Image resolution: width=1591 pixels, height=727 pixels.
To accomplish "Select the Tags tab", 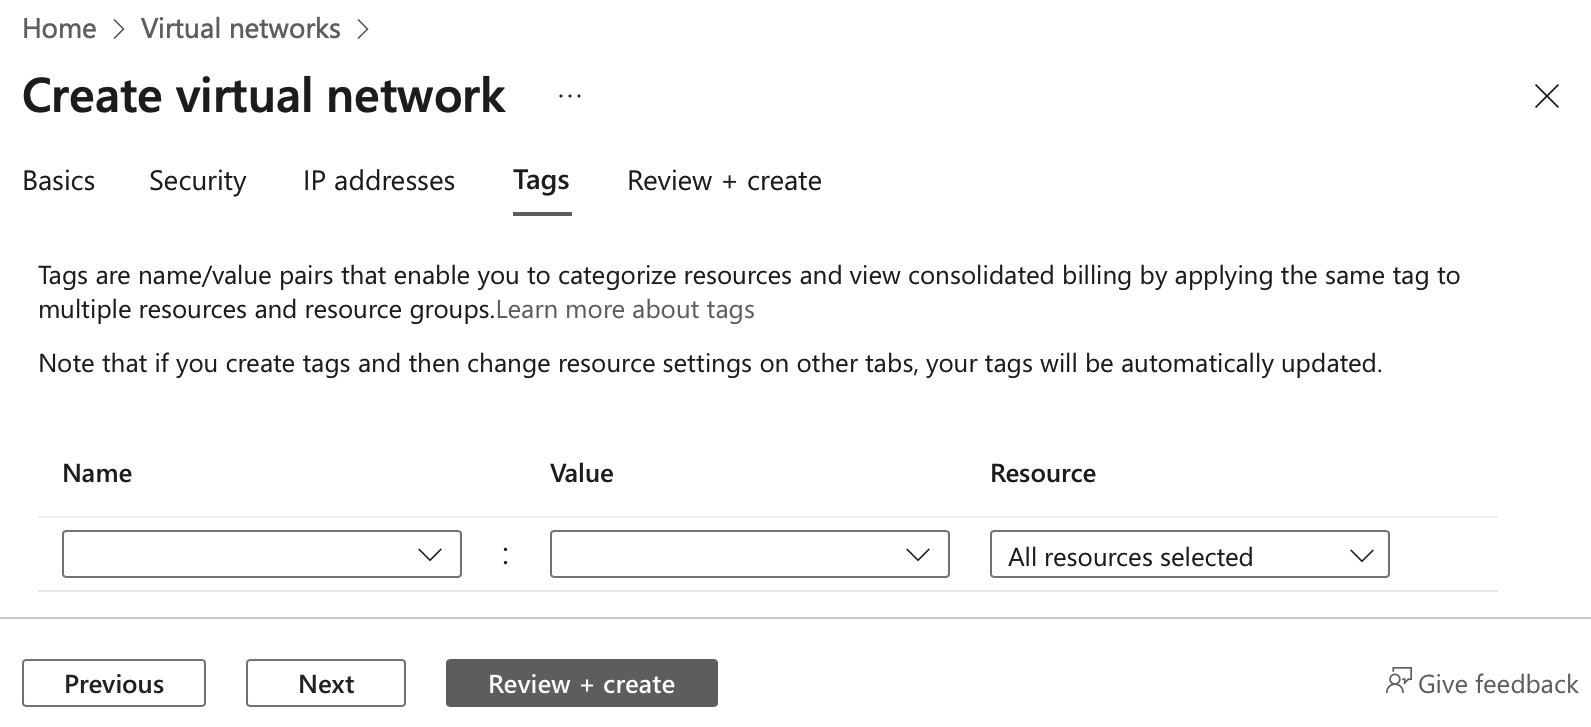I will 541,181.
